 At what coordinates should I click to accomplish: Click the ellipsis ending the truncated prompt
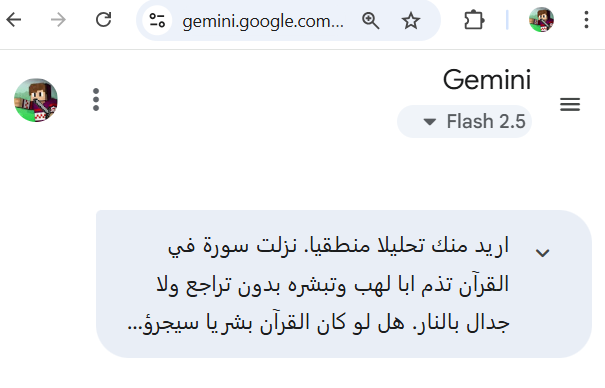point(134,329)
